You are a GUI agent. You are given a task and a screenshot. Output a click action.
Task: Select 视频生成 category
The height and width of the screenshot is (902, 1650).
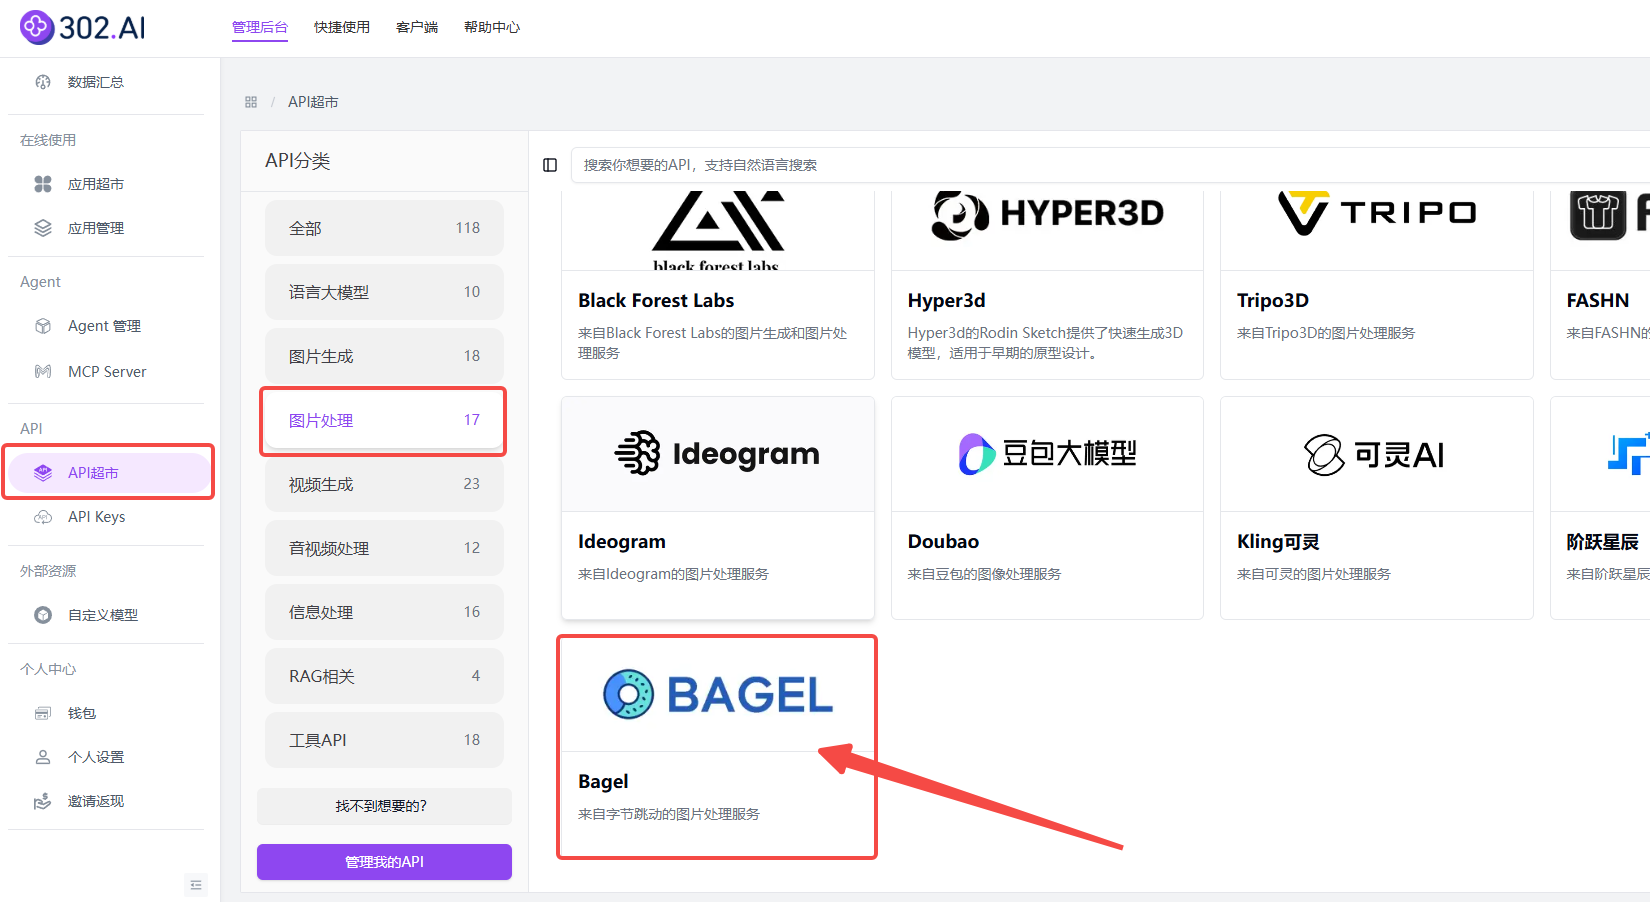pos(384,484)
